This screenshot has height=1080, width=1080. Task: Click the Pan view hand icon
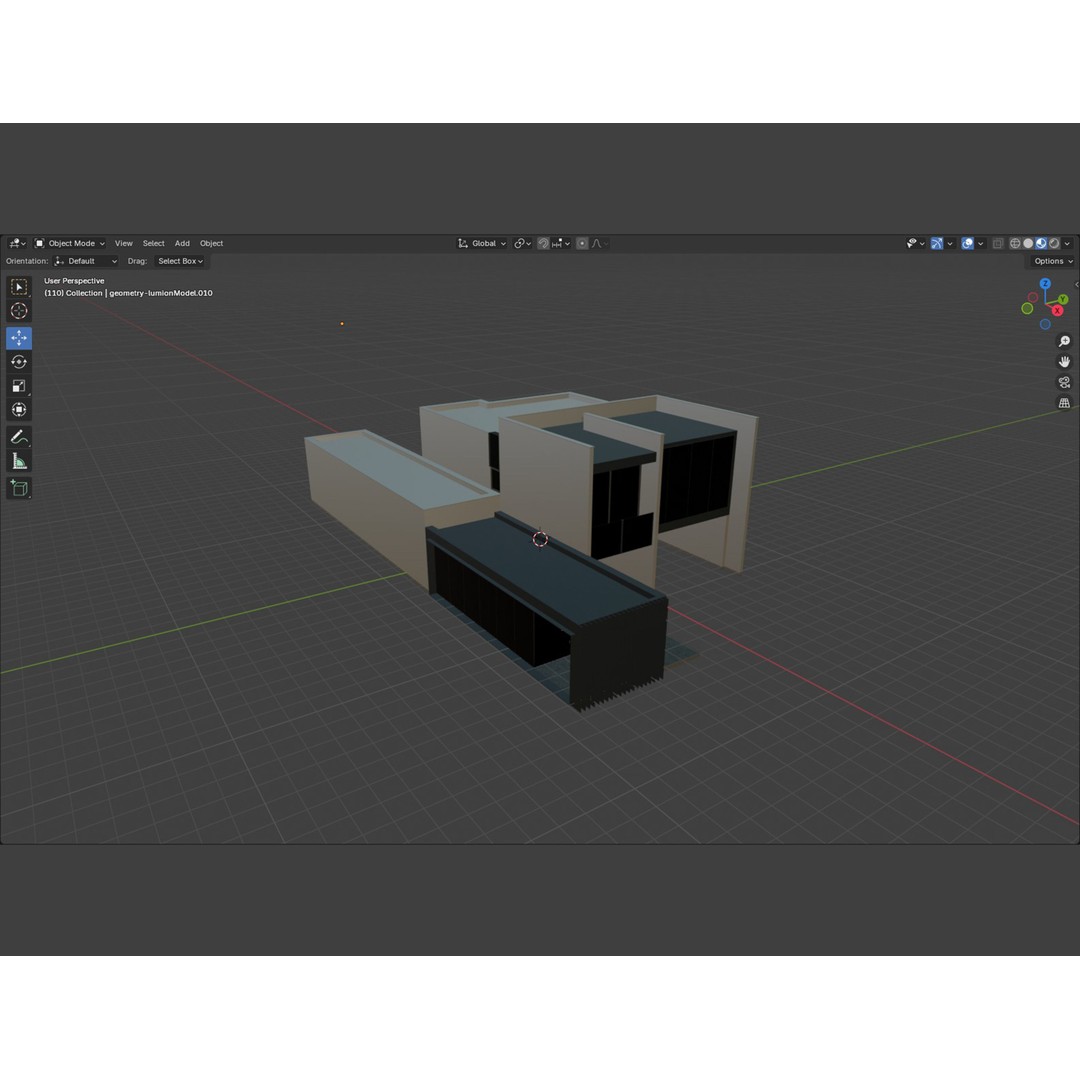1064,362
